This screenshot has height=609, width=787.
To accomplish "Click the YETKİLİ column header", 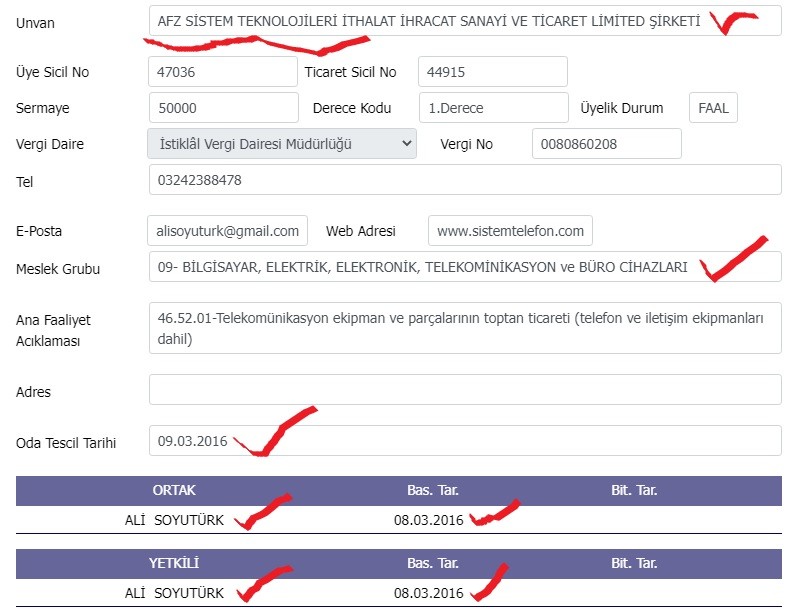I will pyautogui.click(x=174, y=563).
